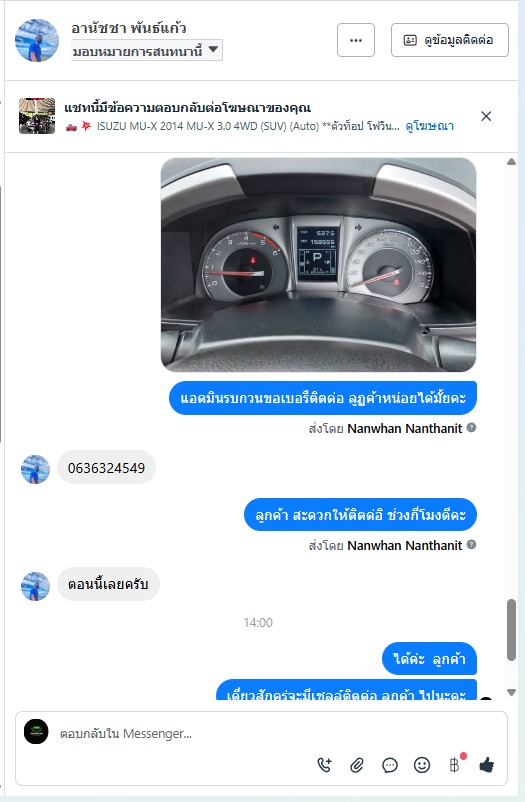This screenshot has height=802, width=525.
Task: Open the dashboard photo in the chat
Action: [x=318, y=264]
